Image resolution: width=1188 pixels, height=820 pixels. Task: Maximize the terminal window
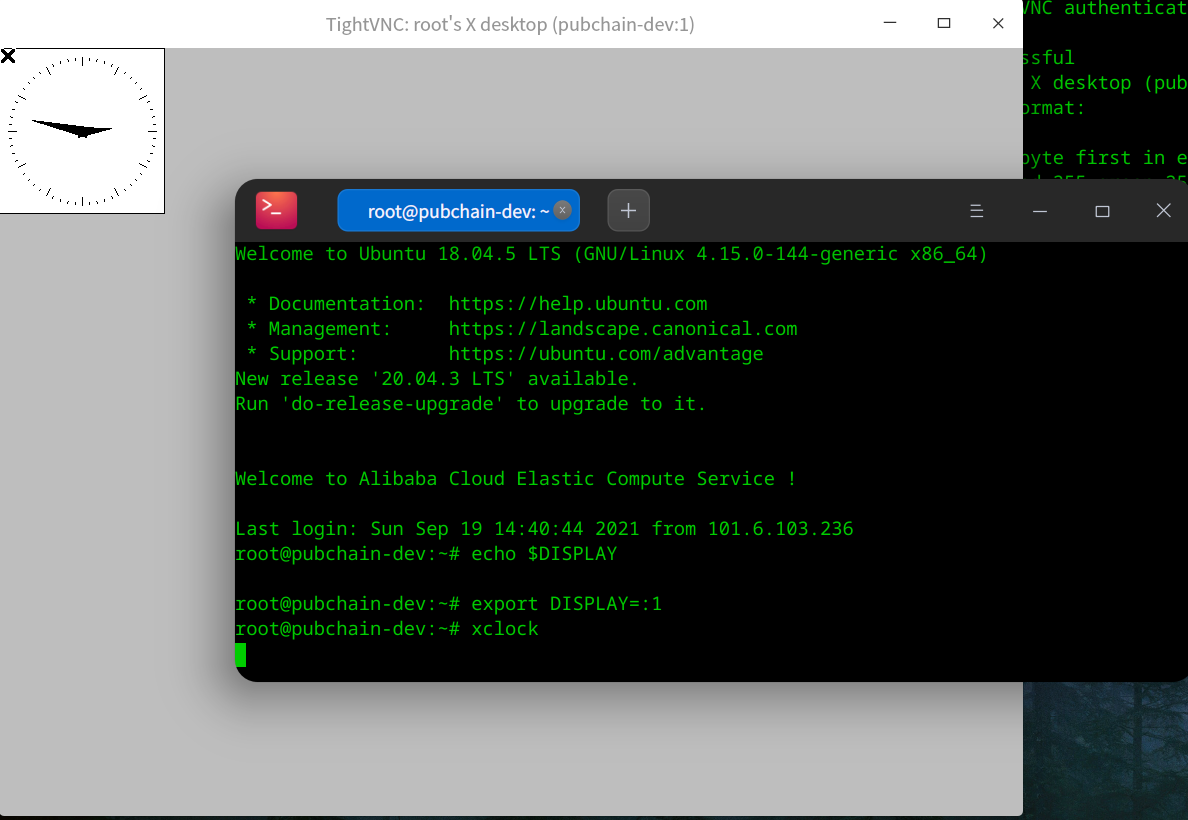point(1102,210)
